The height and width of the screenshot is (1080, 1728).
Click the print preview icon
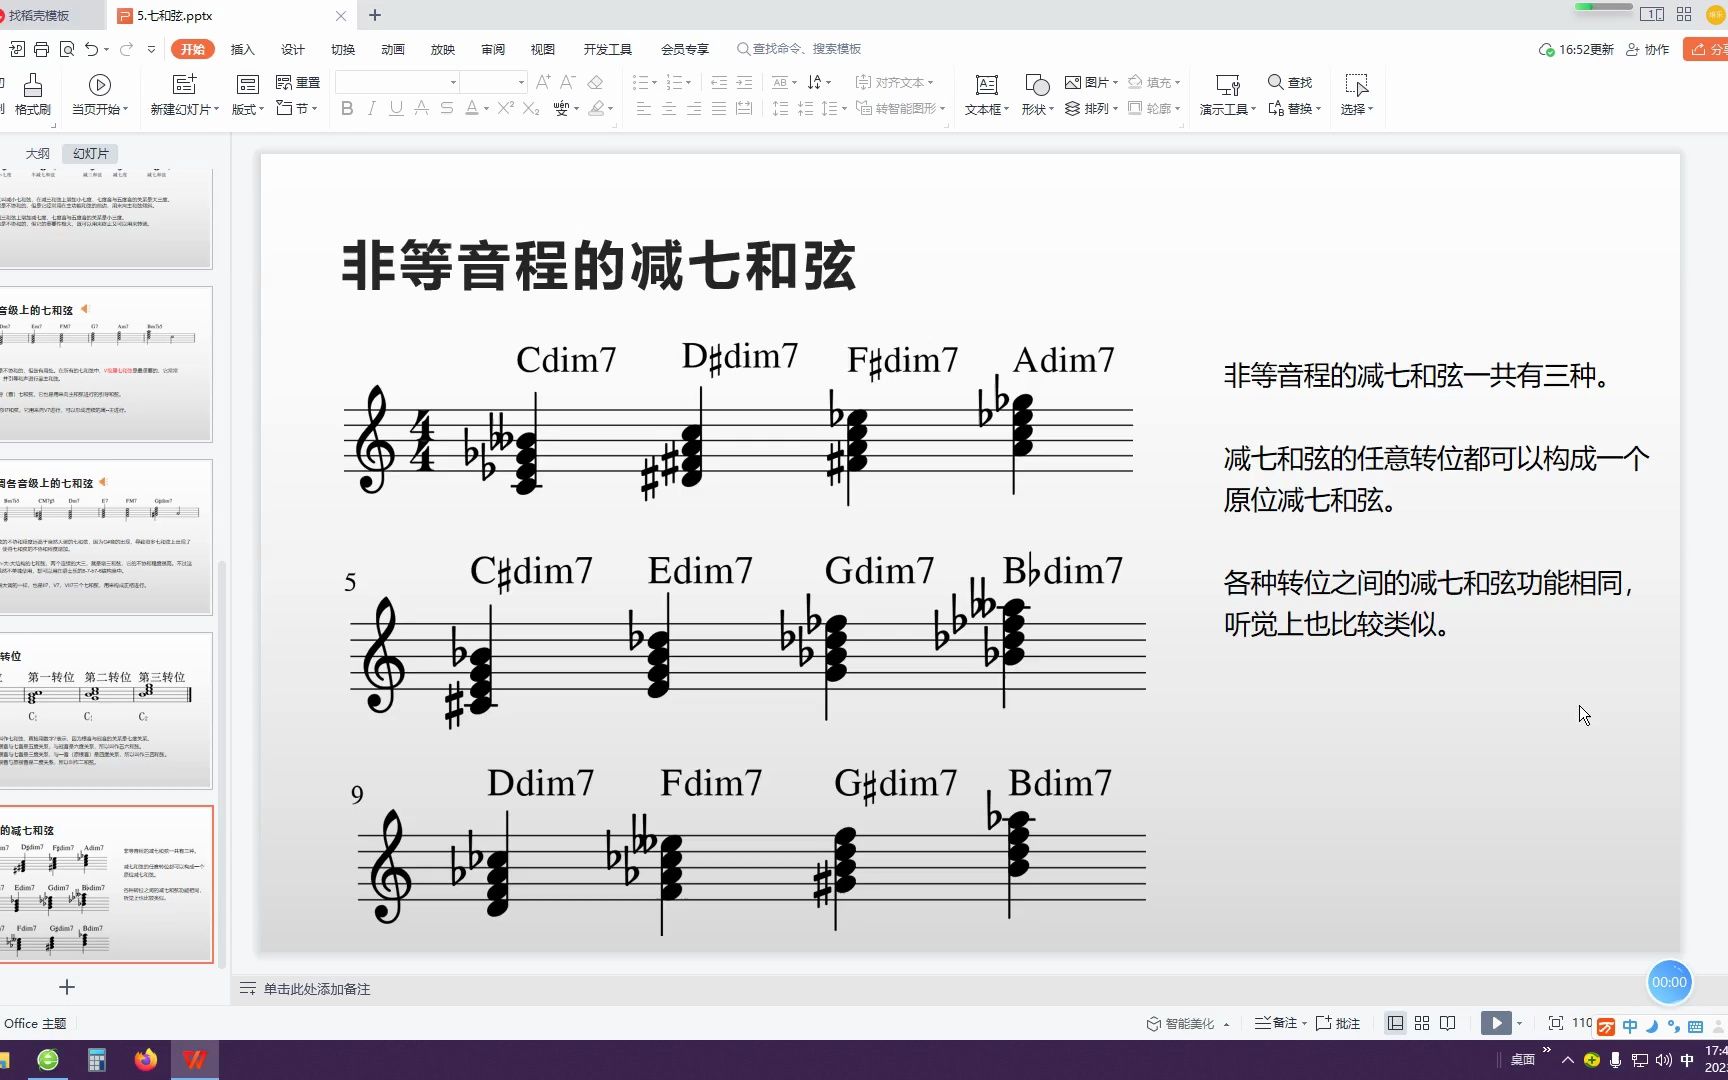tap(67, 49)
